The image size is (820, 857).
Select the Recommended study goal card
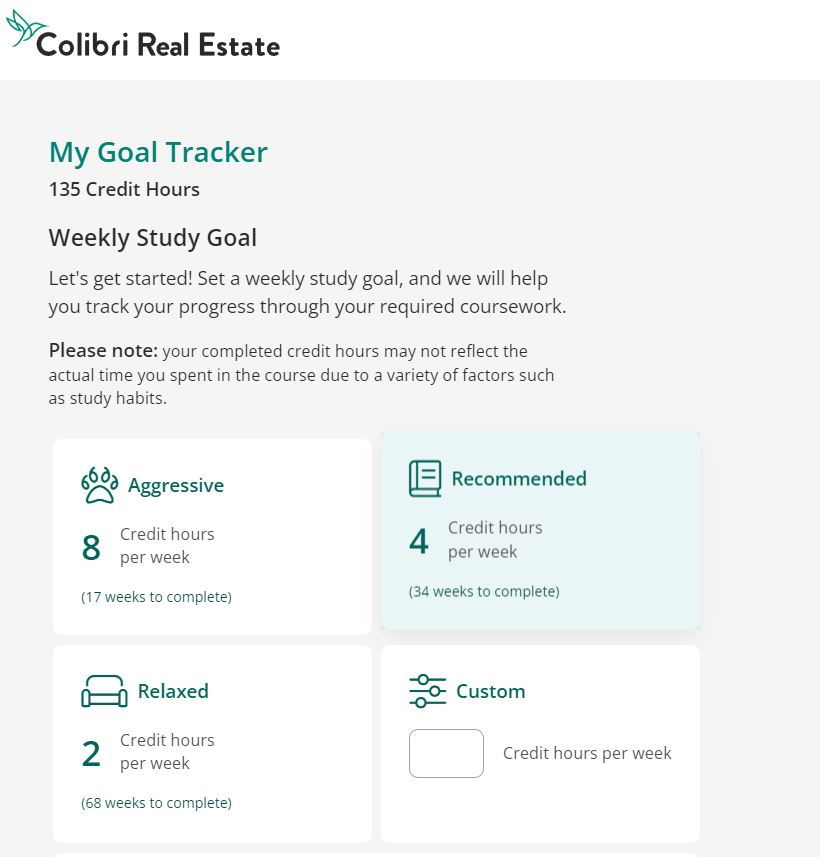point(540,530)
